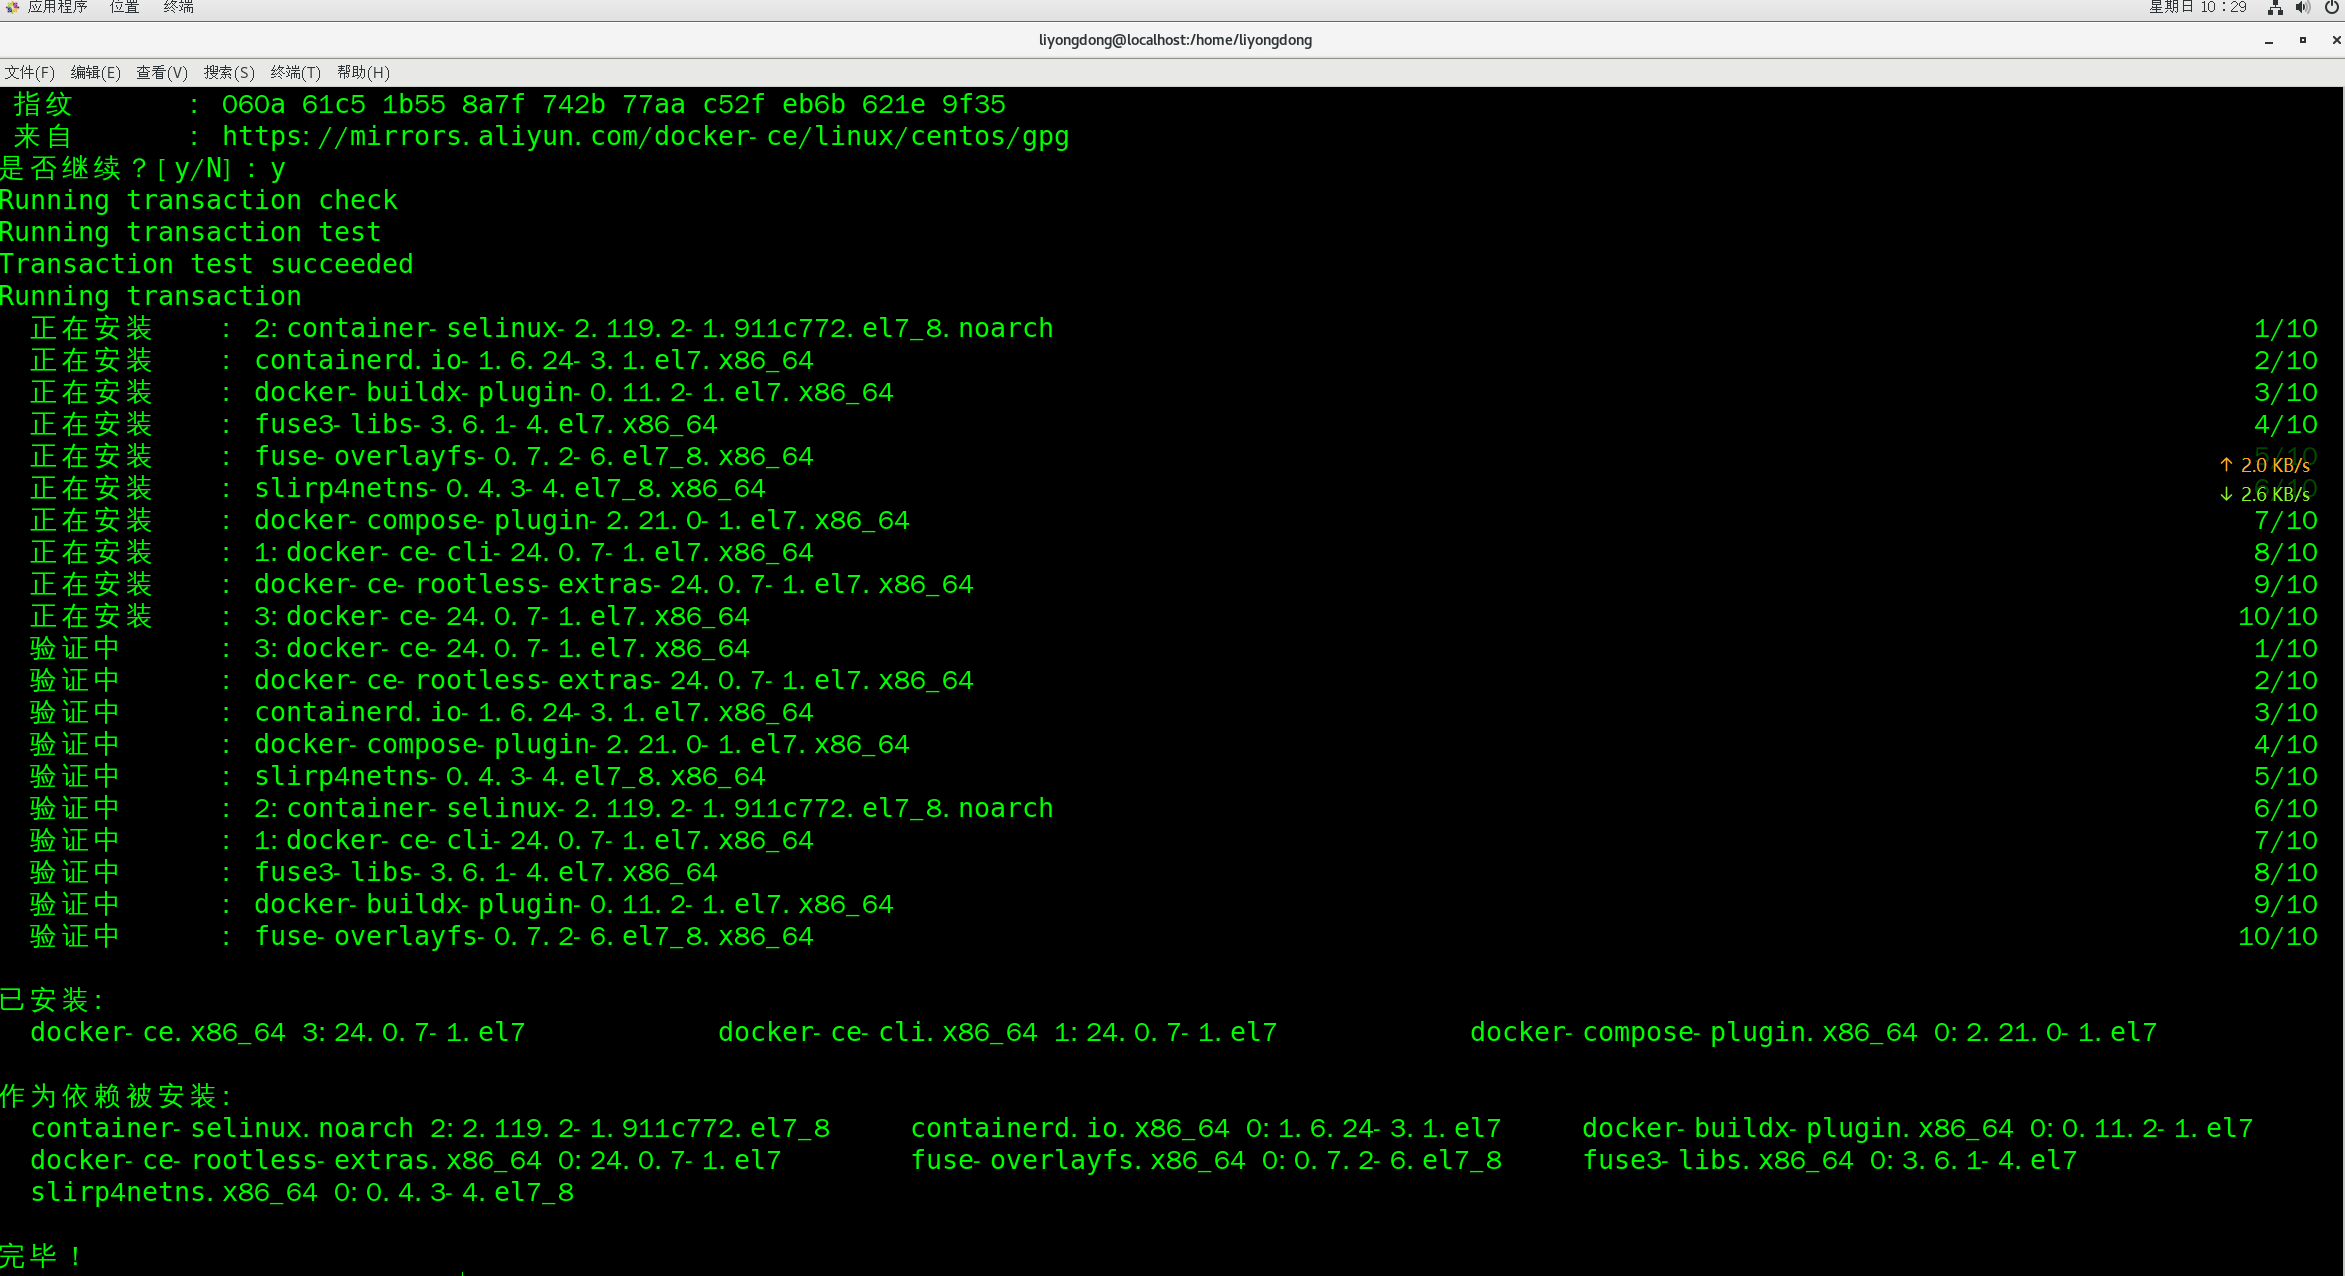Screen dimensions: 2345x1276
Task: Minimize the terminal window
Action: pos(2269,41)
